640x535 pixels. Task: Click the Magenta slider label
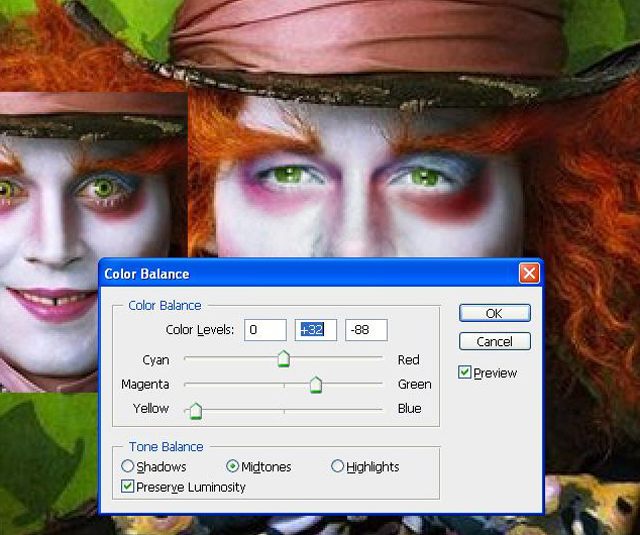coord(145,384)
